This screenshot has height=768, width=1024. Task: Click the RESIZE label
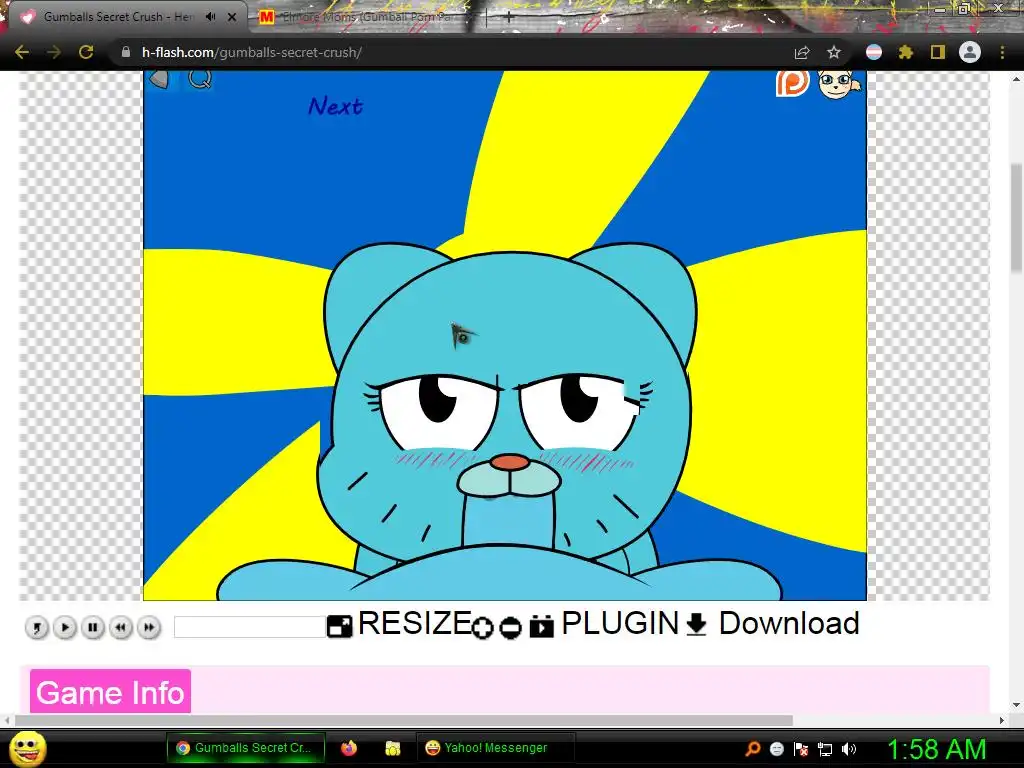click(x=415, y=623)
